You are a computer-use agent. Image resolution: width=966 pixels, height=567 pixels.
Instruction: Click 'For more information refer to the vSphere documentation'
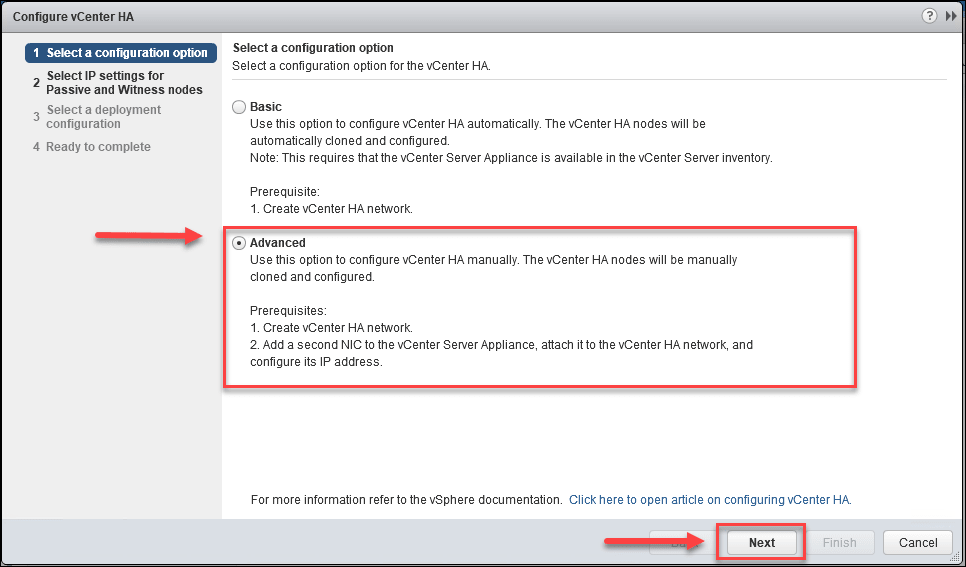tap(407, 500)
